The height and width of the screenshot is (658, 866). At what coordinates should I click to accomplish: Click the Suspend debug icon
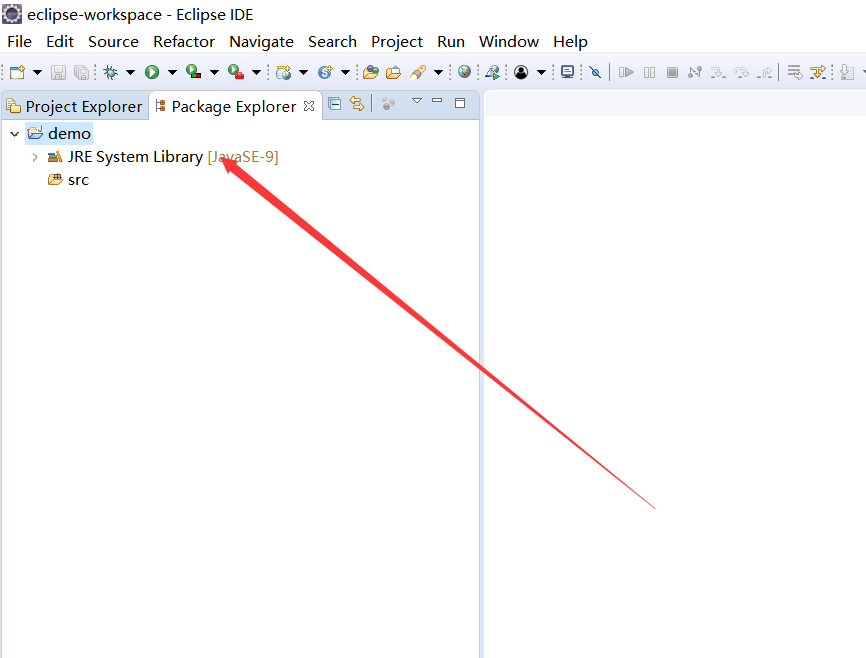pos(650,72)
